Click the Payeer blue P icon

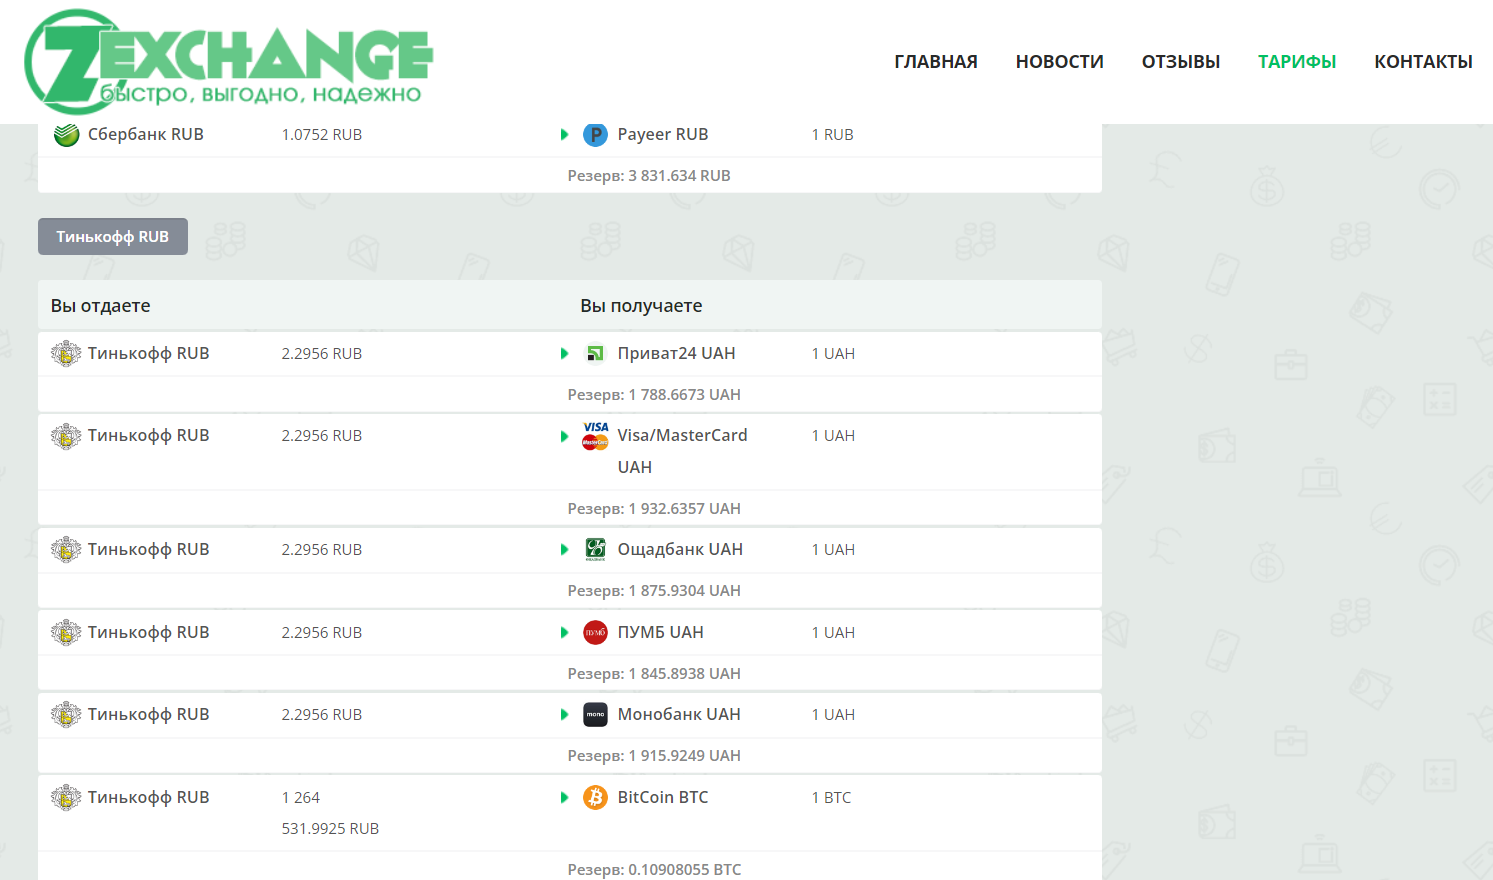pyautogui.click(x=595, y=135)
